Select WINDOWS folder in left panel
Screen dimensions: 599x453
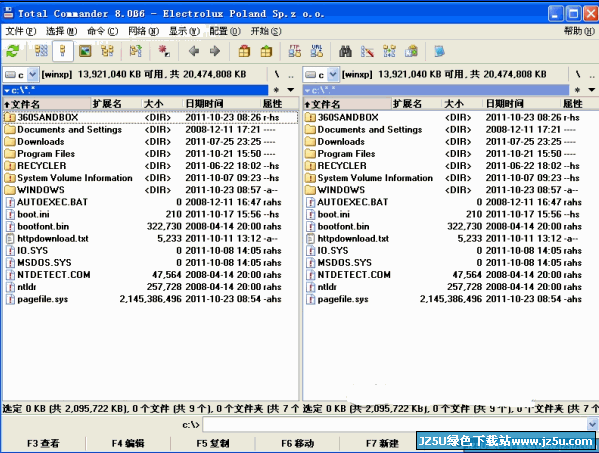[151, 190]
